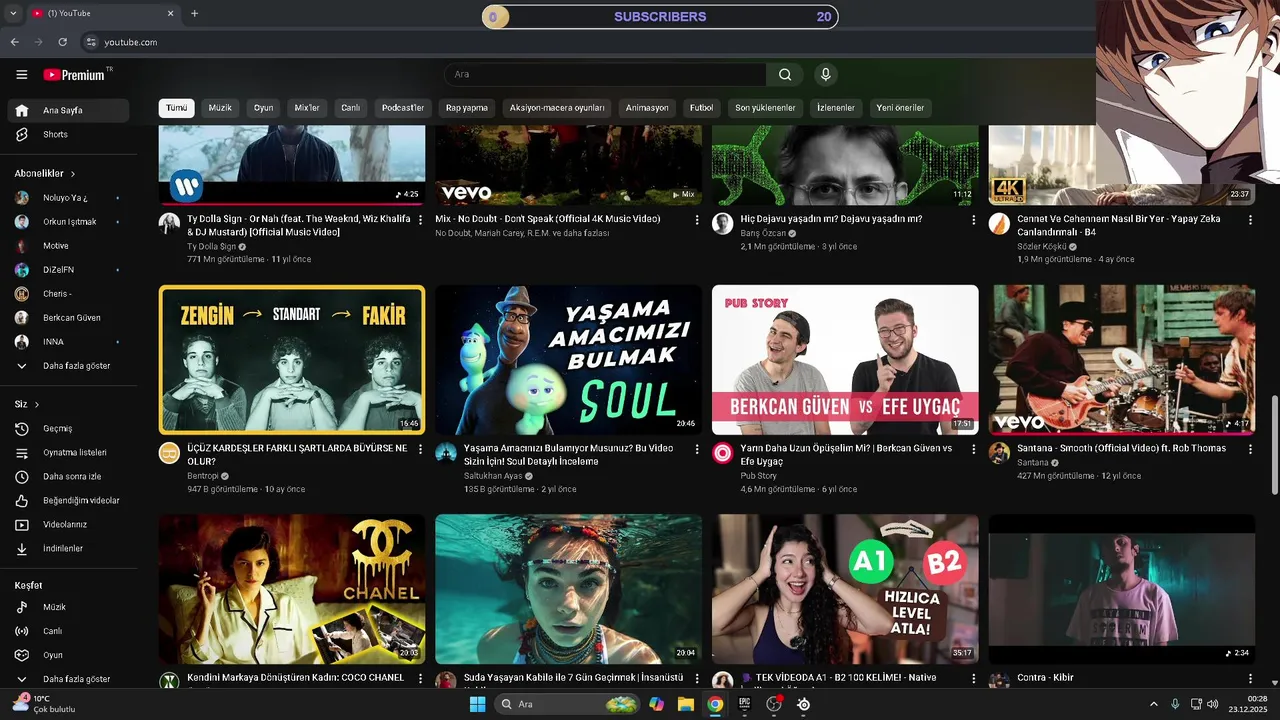This screenshot has height=720, width=1280.
Task: Open a new browser tab
Action: (194, 13)
